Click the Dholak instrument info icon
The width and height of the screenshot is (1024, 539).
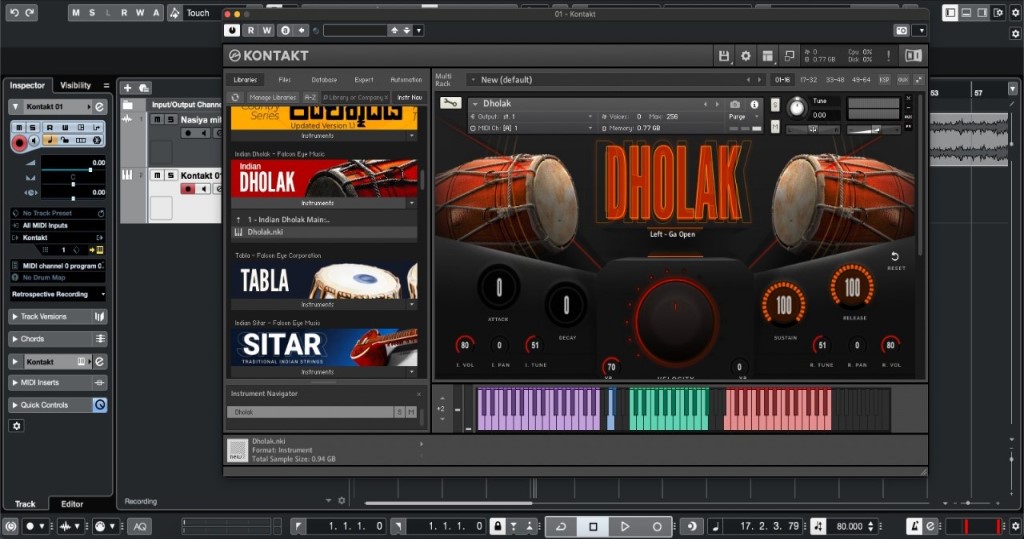click(754, 104)
